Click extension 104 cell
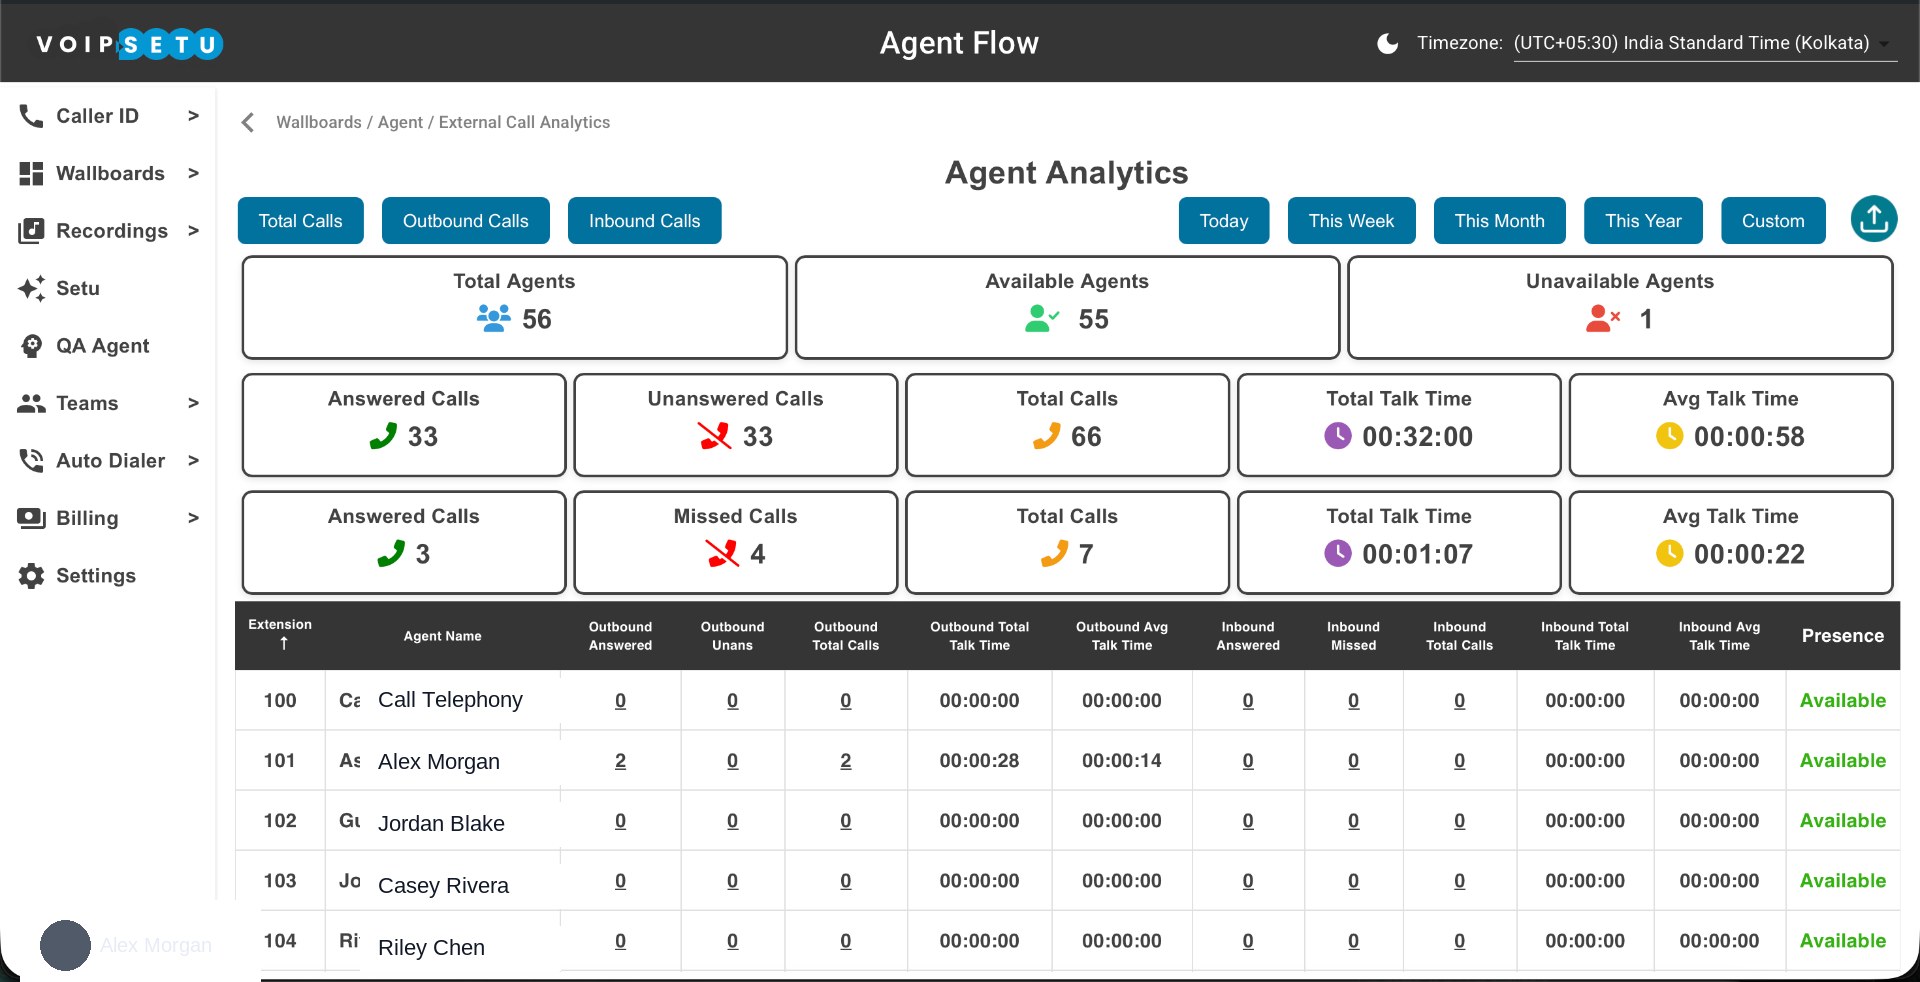The image size is (1920, 982). [x=280, y=941]
